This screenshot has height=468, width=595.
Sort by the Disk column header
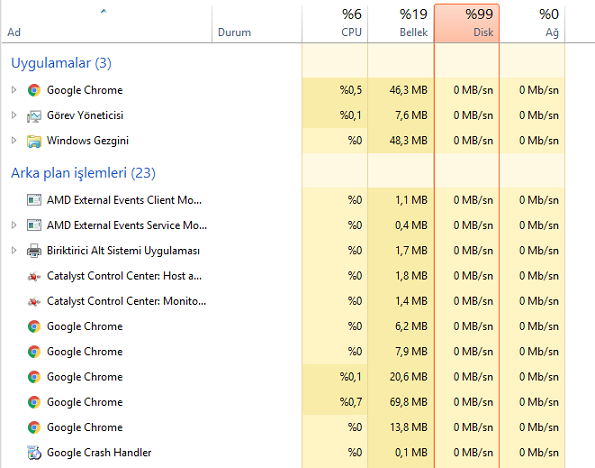coord(467,23)
